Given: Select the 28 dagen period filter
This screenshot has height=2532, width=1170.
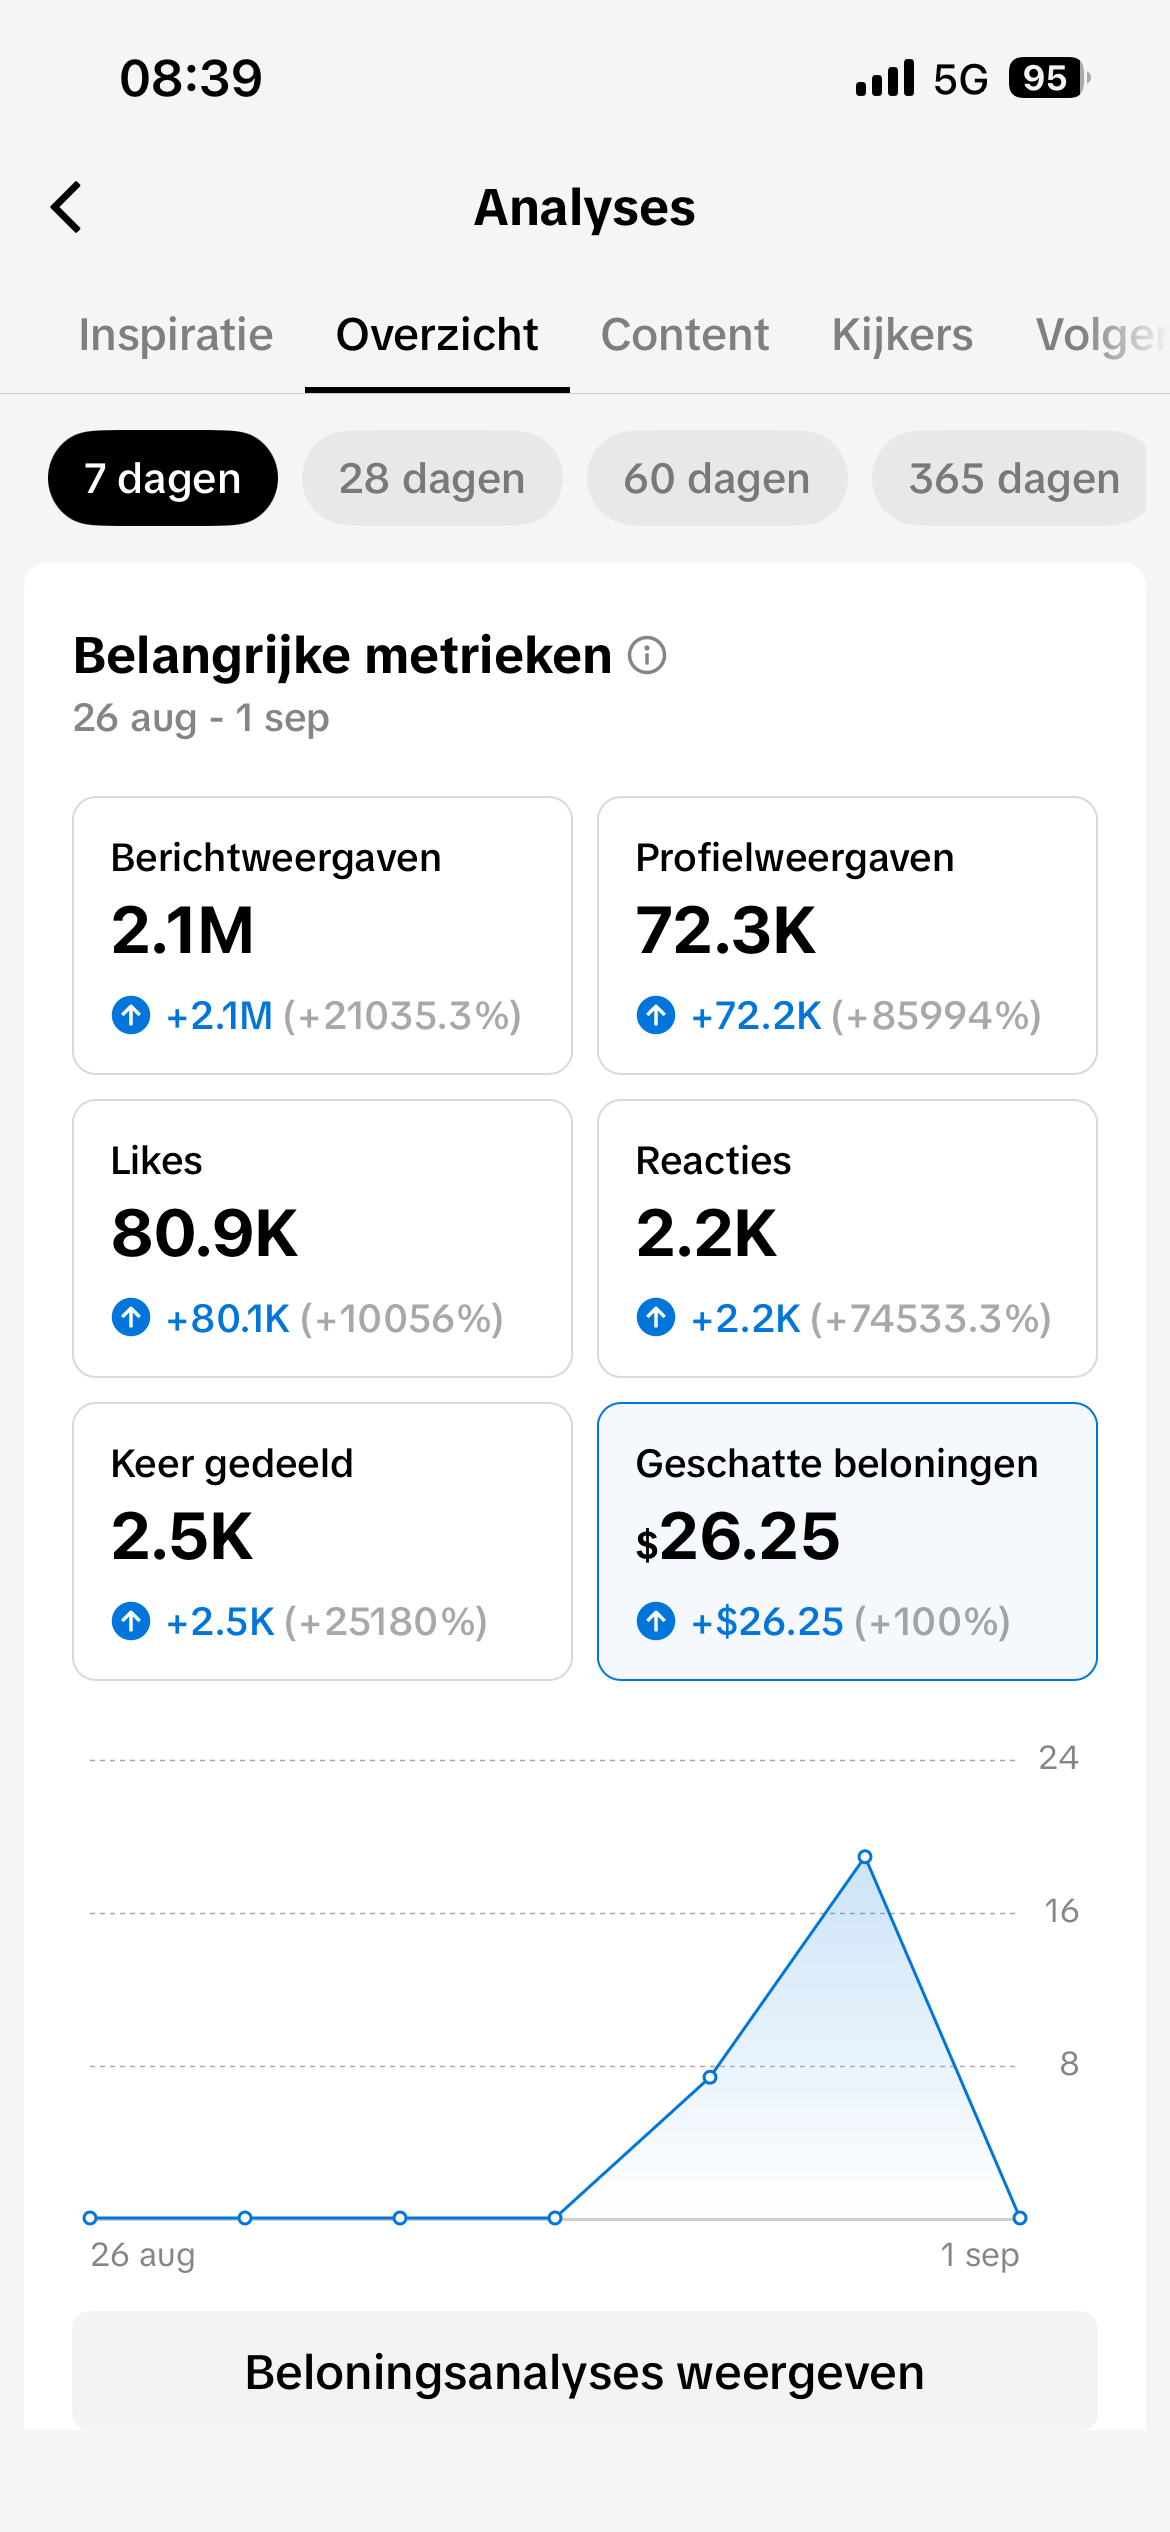Looking at the screenshot, I should [432, 478].
